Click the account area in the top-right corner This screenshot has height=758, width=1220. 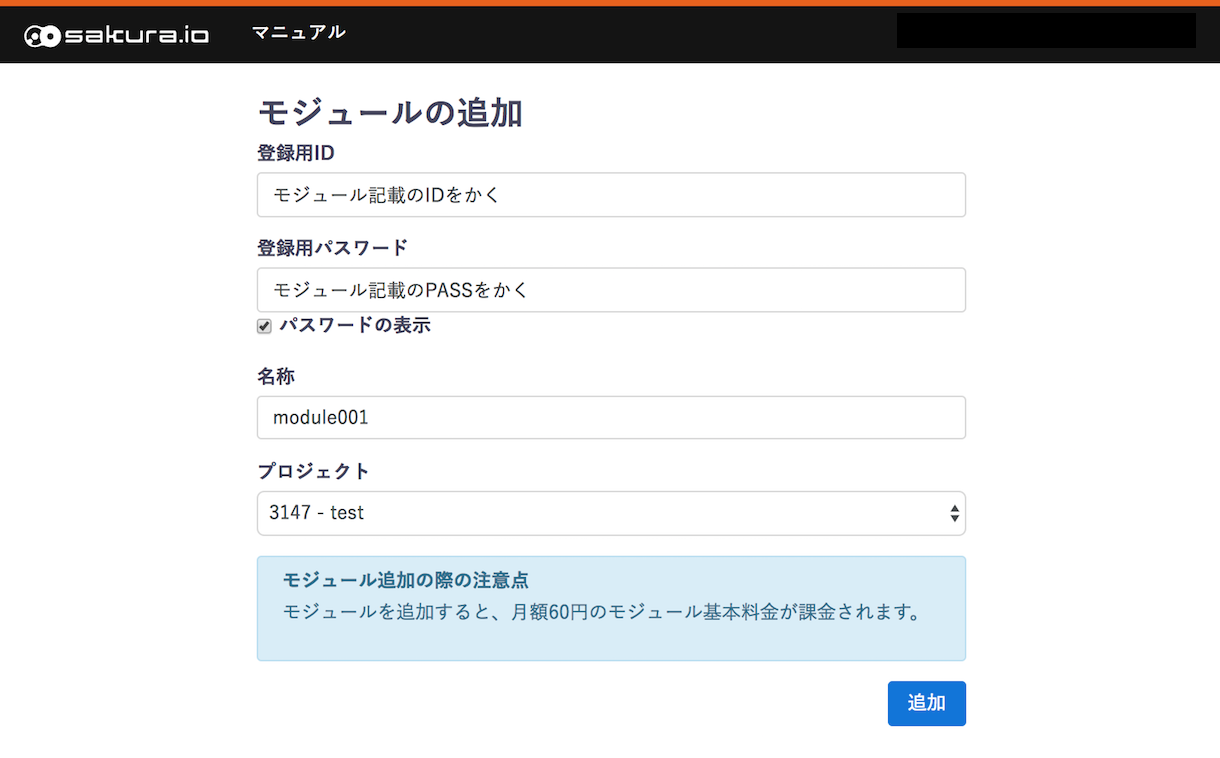tap(1045, 31)
